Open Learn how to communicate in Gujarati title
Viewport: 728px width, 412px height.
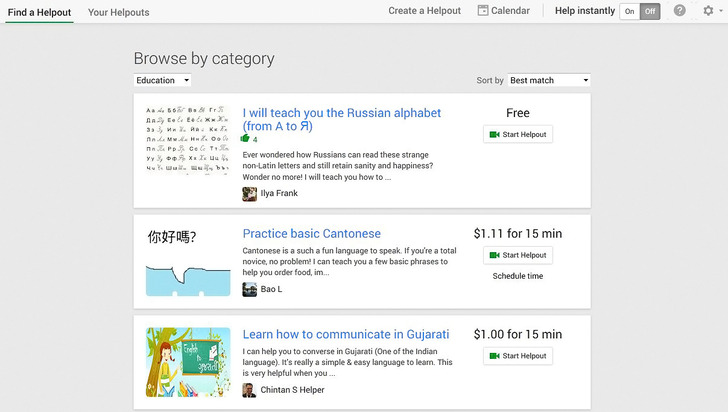[345, 334]
